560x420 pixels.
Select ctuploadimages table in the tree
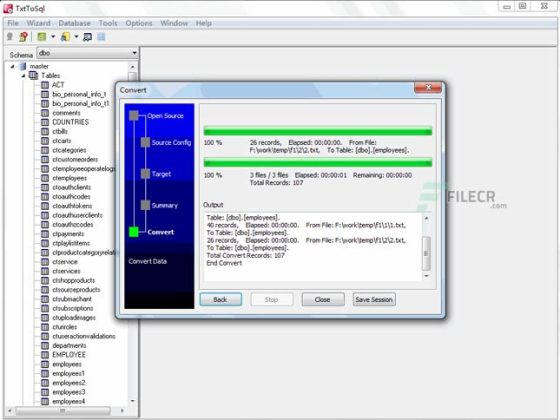(x=74, y=318)
